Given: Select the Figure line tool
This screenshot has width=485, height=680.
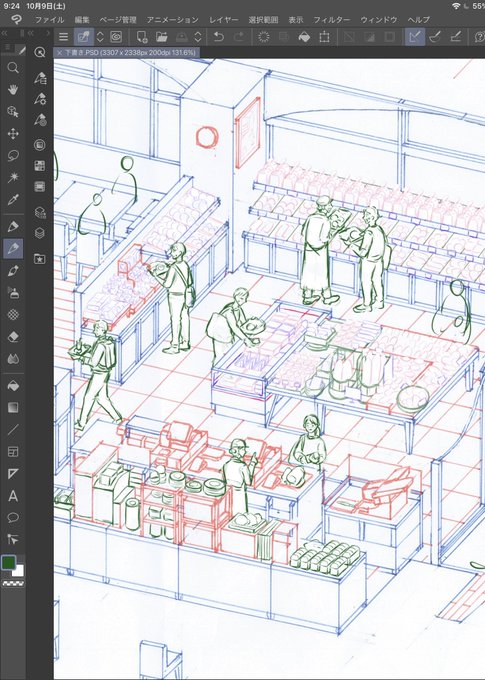Looking at the screenshot, I should pos(13,430).
